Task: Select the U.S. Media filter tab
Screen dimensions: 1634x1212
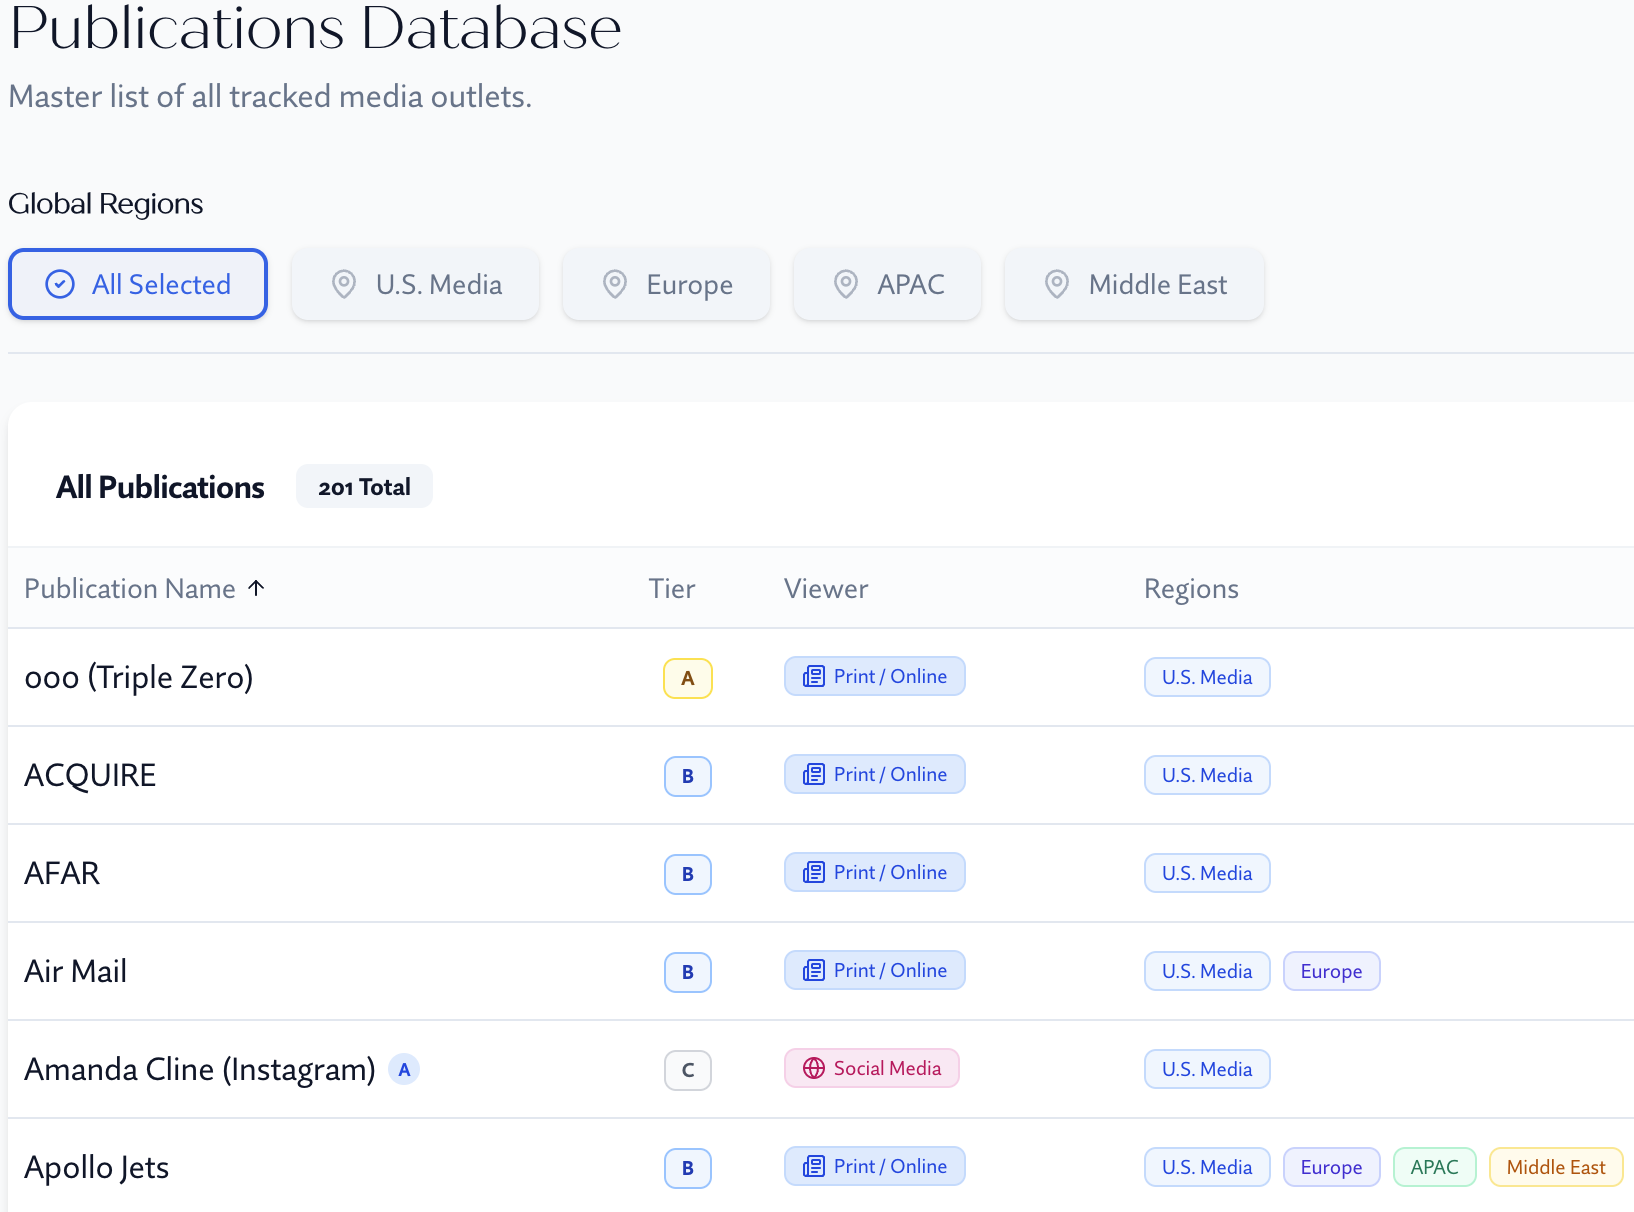Action: (415, 284)
